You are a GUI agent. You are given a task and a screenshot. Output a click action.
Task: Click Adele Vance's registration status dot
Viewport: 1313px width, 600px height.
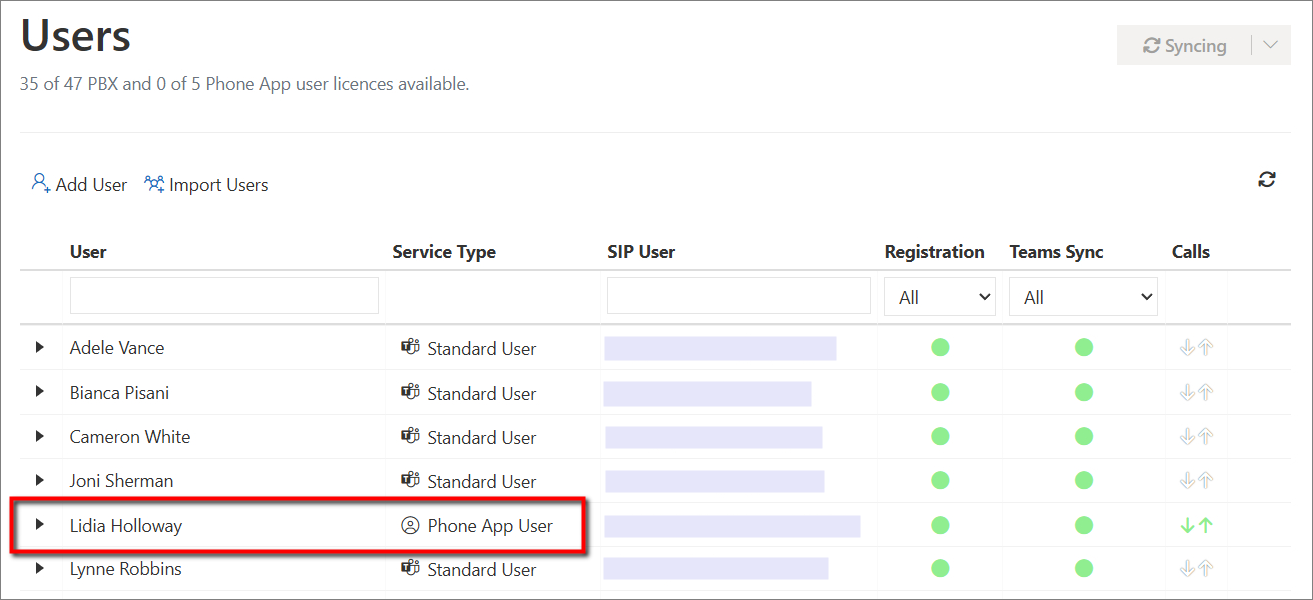pyautogui.click(x=940, y=348)
